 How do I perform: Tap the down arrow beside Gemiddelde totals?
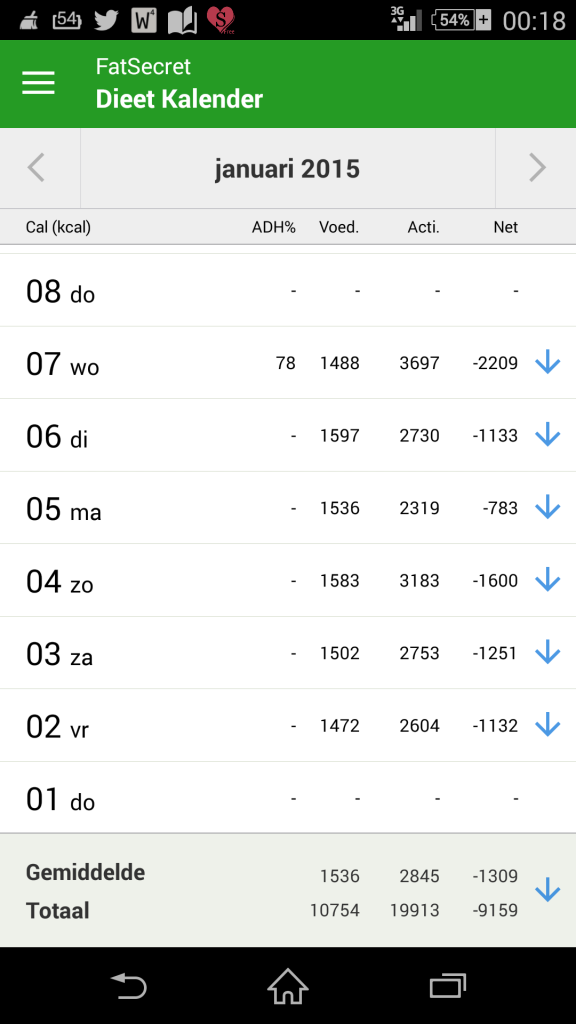547,890
